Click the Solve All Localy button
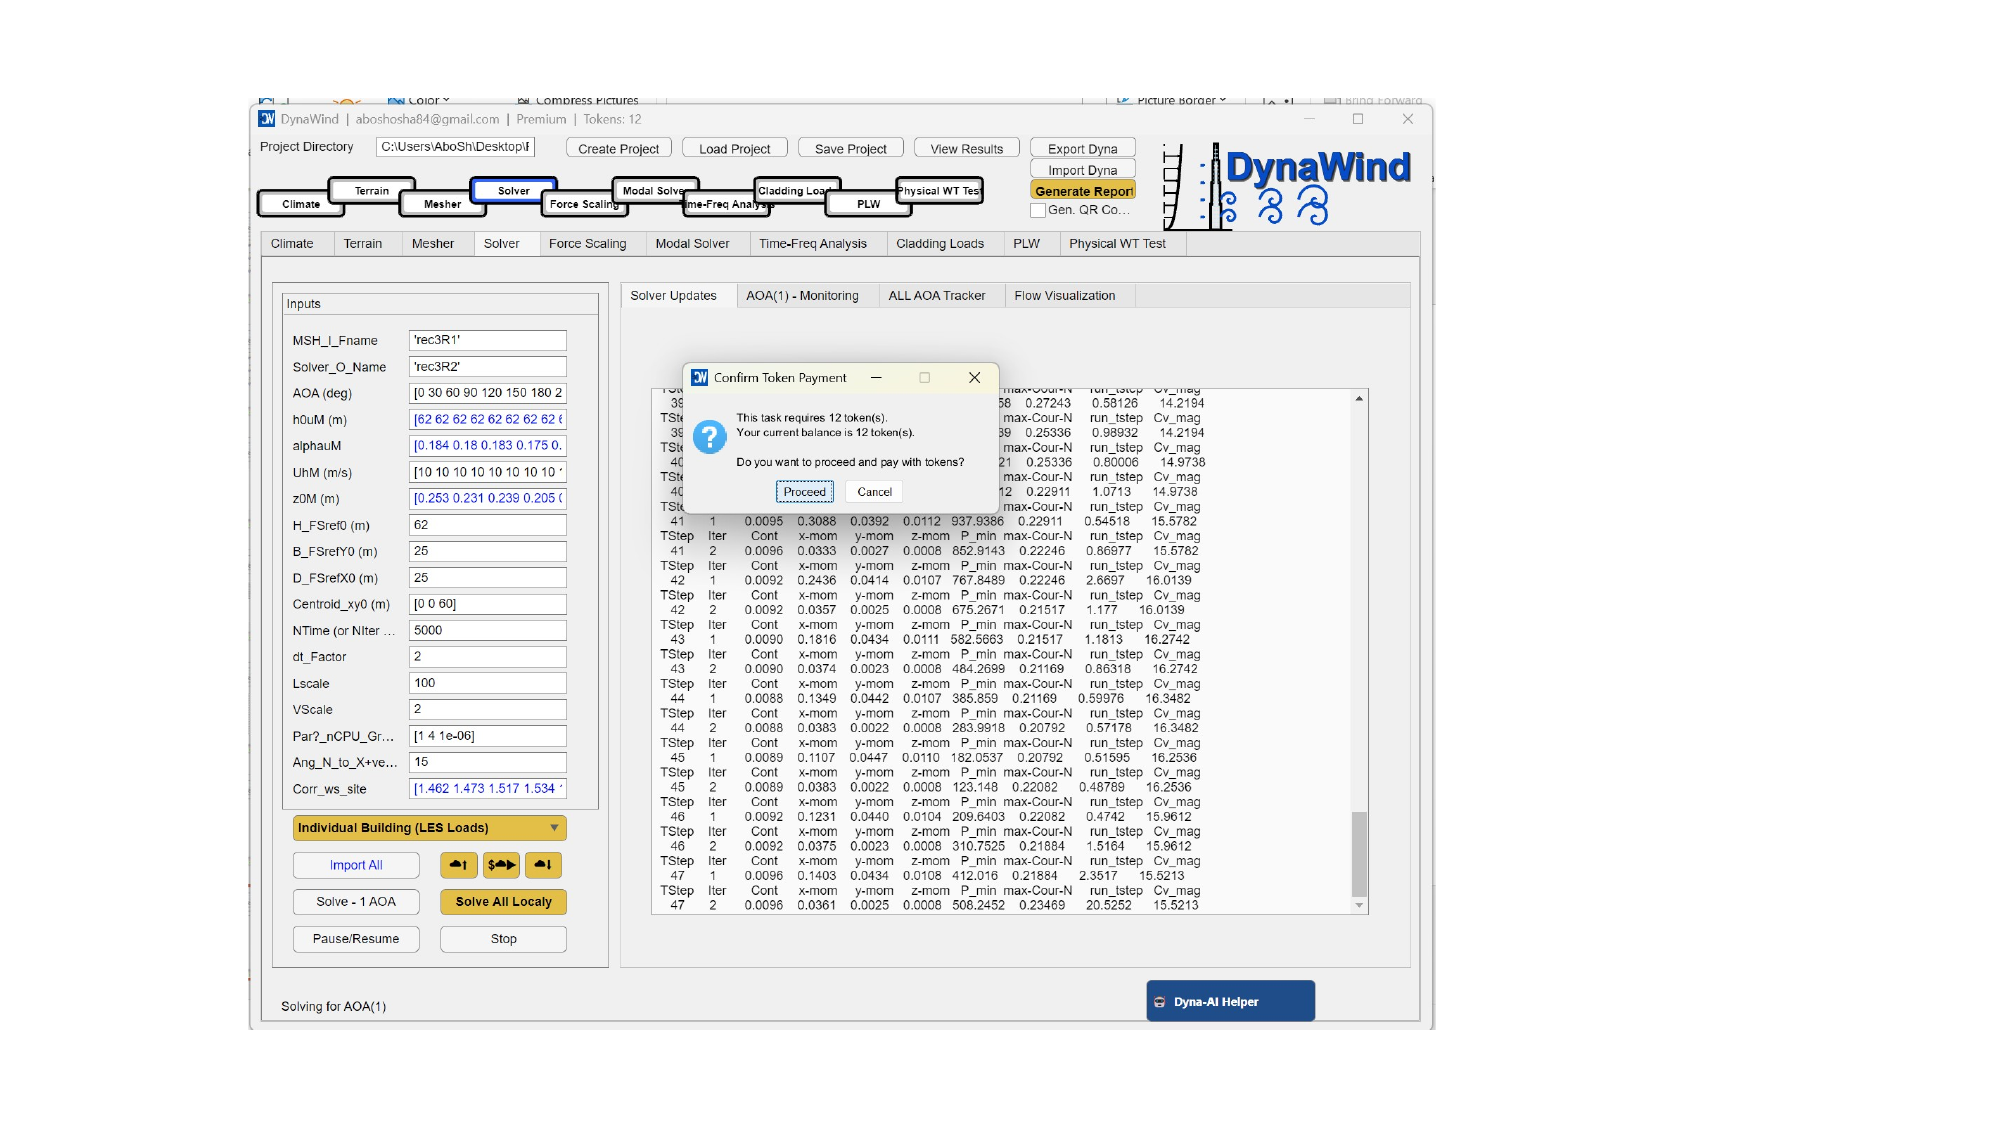 [x=503, y=902]
